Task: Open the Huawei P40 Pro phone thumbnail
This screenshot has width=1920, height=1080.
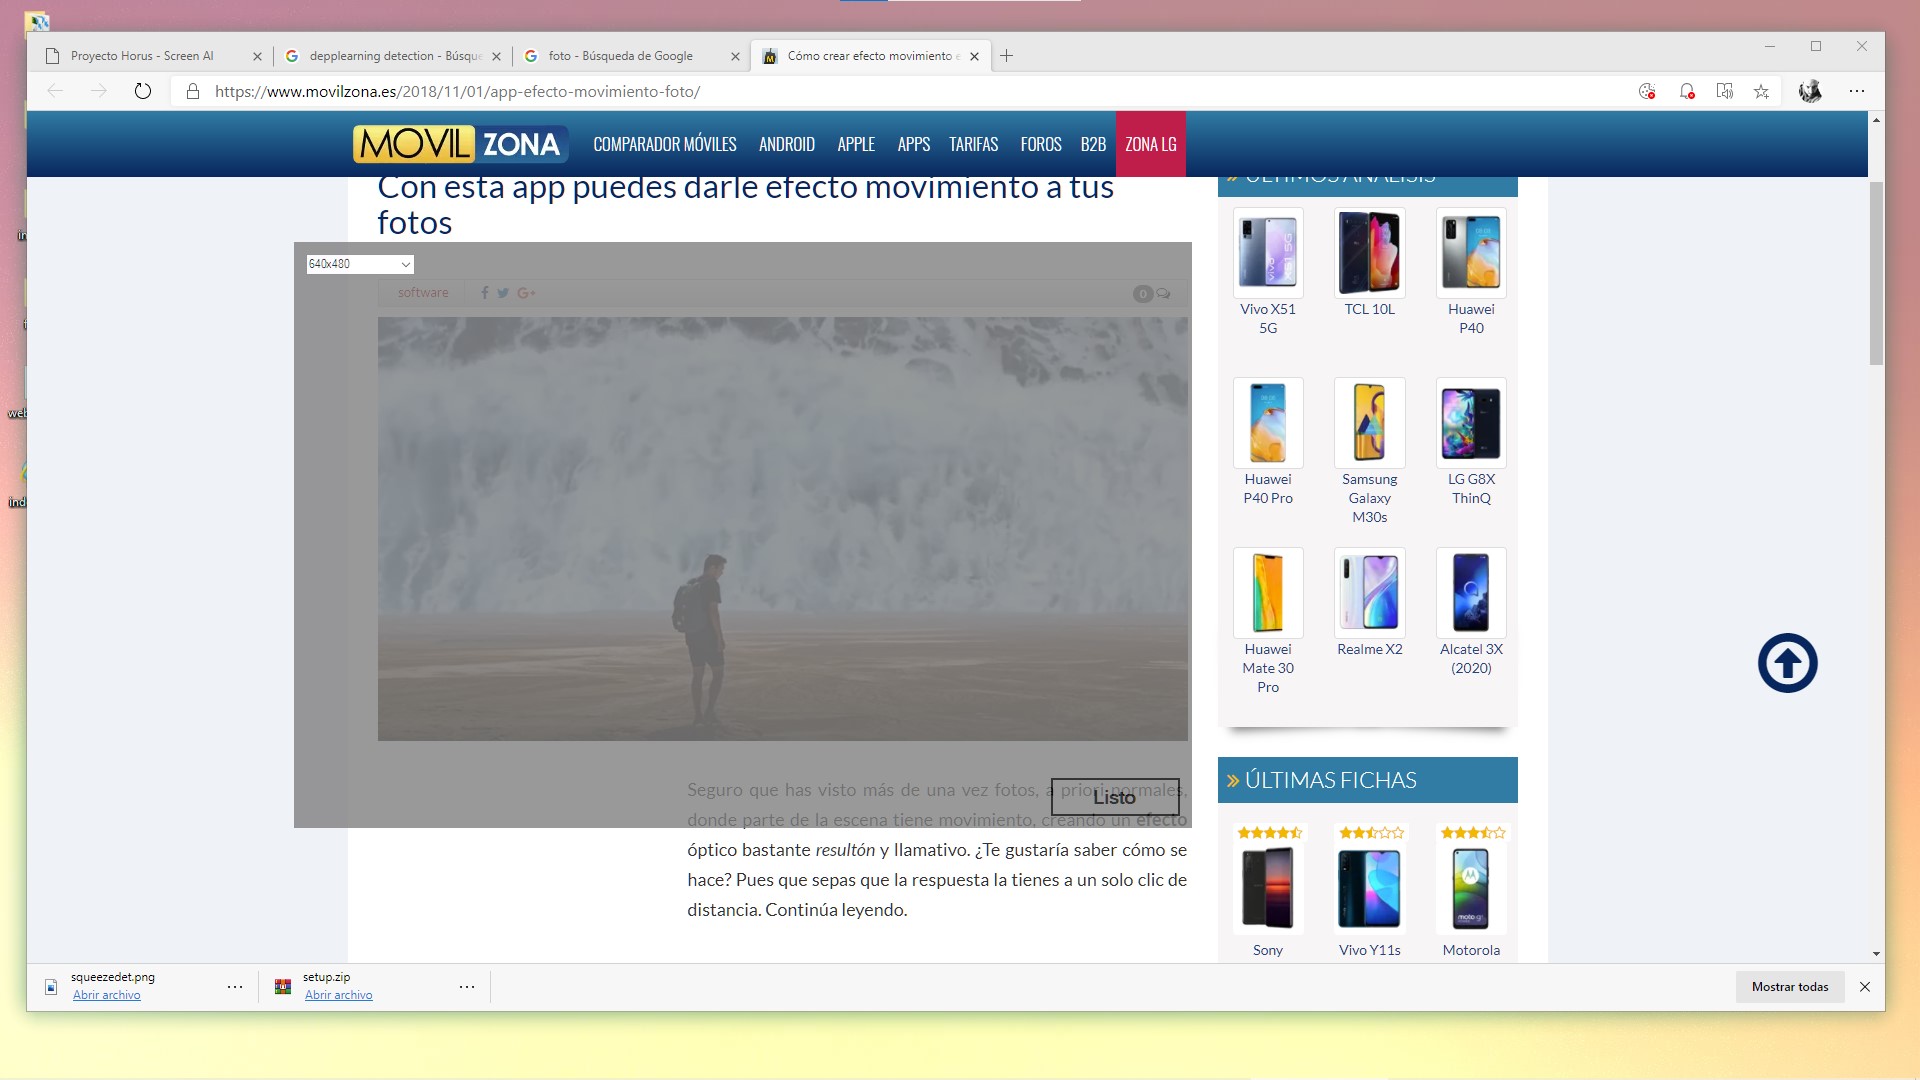Action: 1267,422
